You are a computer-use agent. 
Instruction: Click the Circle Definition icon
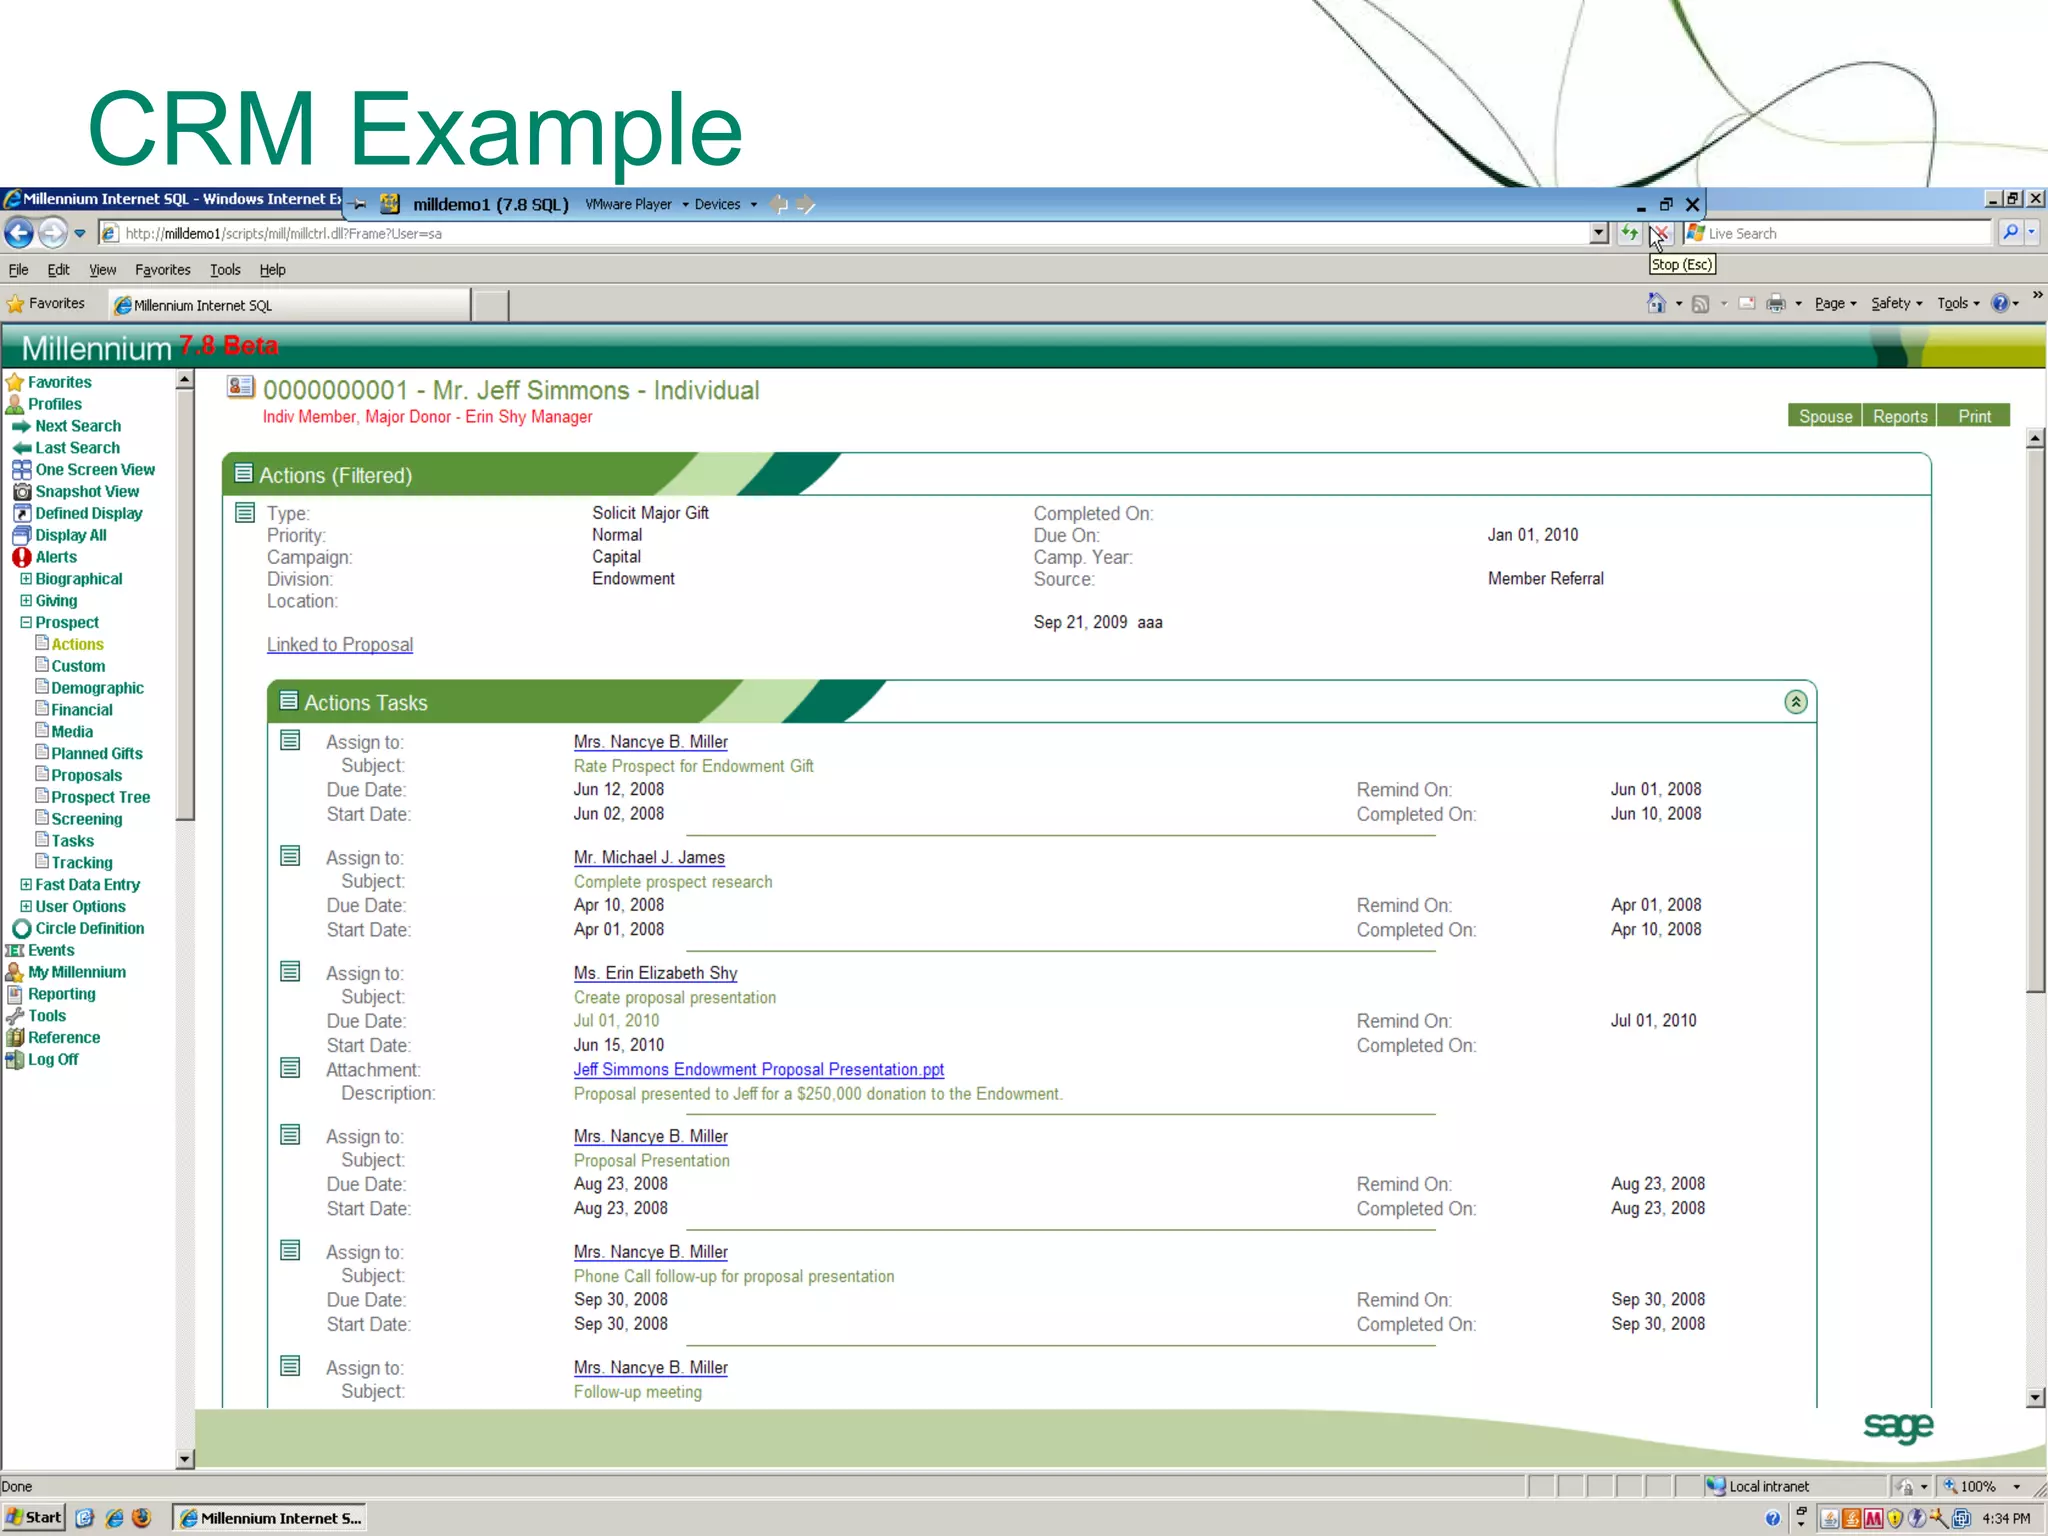coord(21,929)
